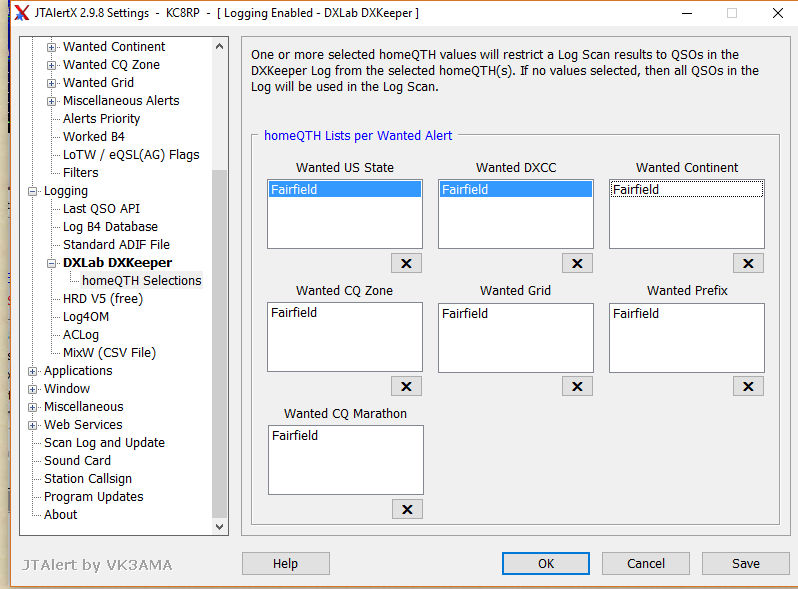Open Standard ADIF File settings

[x=116, y=244]
